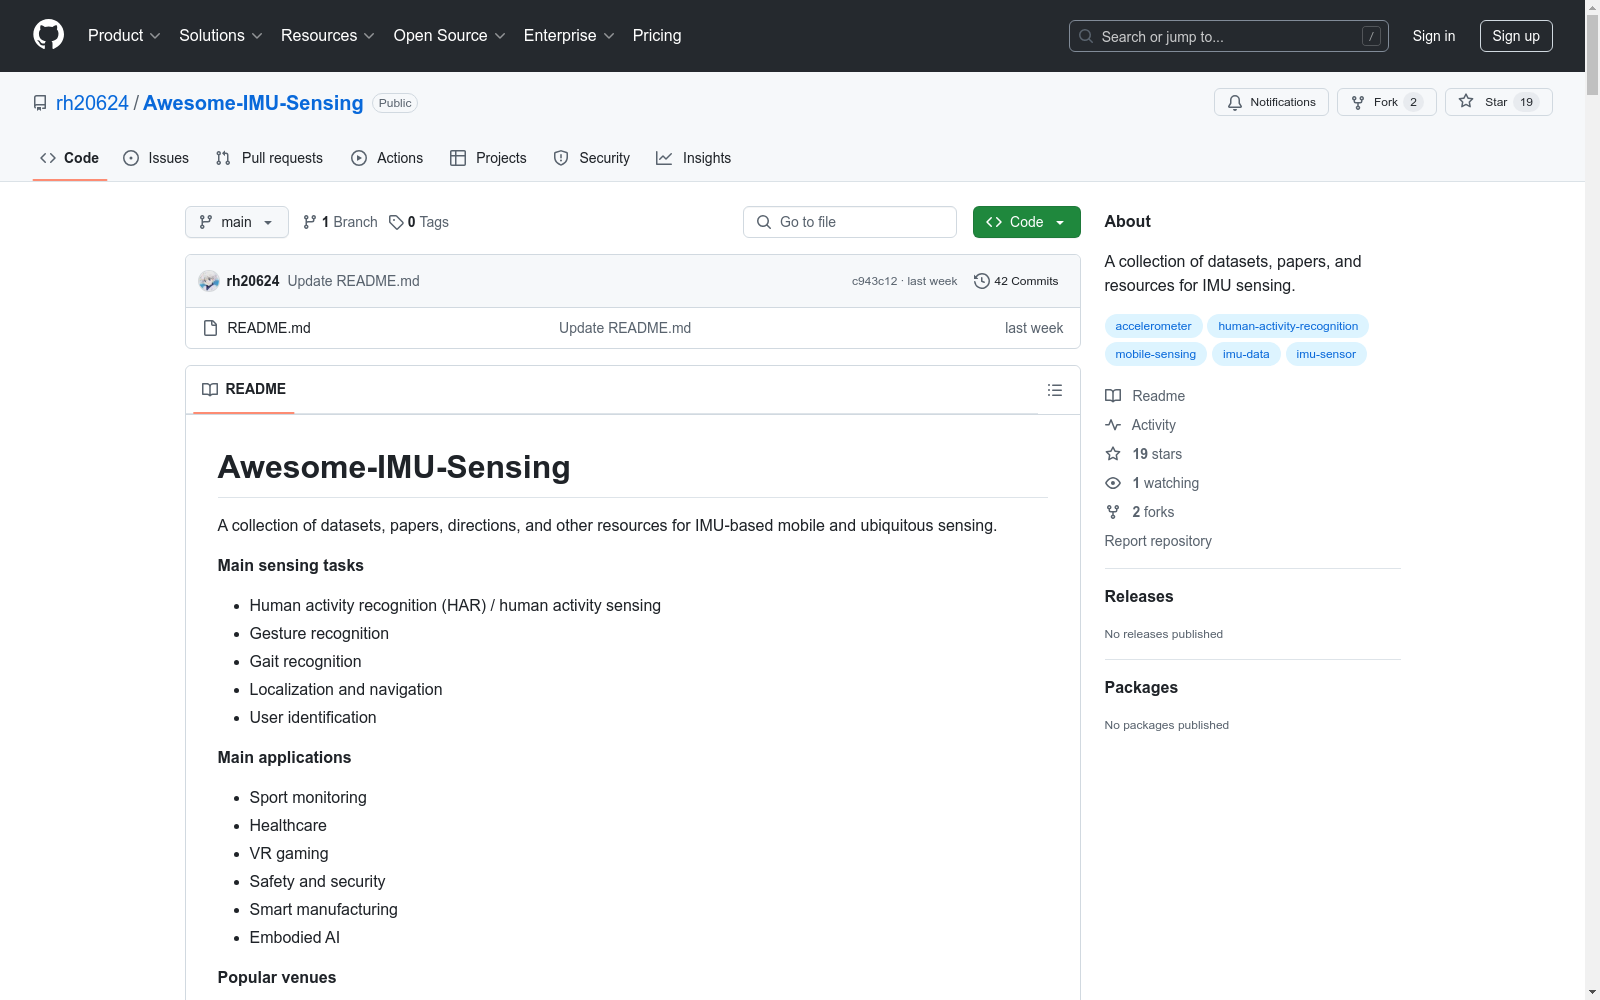Image resolution: width=1600 pixels, height=1000 pixels.
Task: Click the fork icon in Fork button
Action: coord(1358,102)
